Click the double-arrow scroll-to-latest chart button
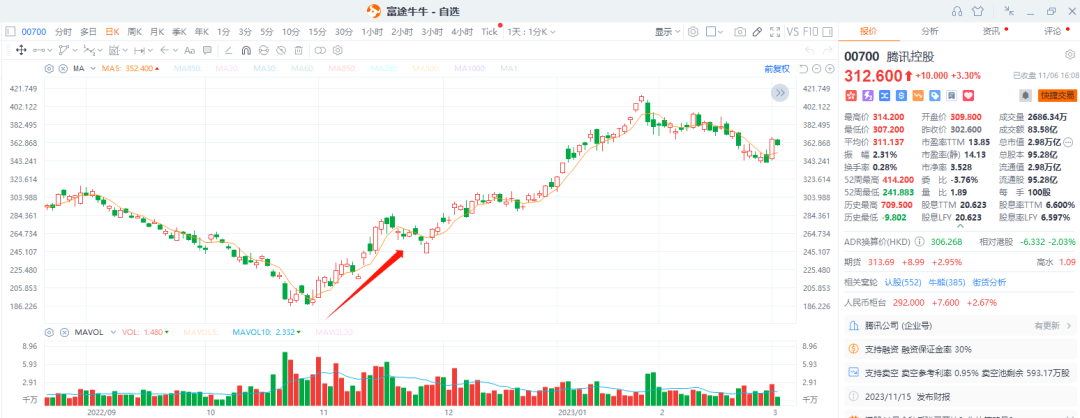1080x418 pixels. click(x=779, y=93)
